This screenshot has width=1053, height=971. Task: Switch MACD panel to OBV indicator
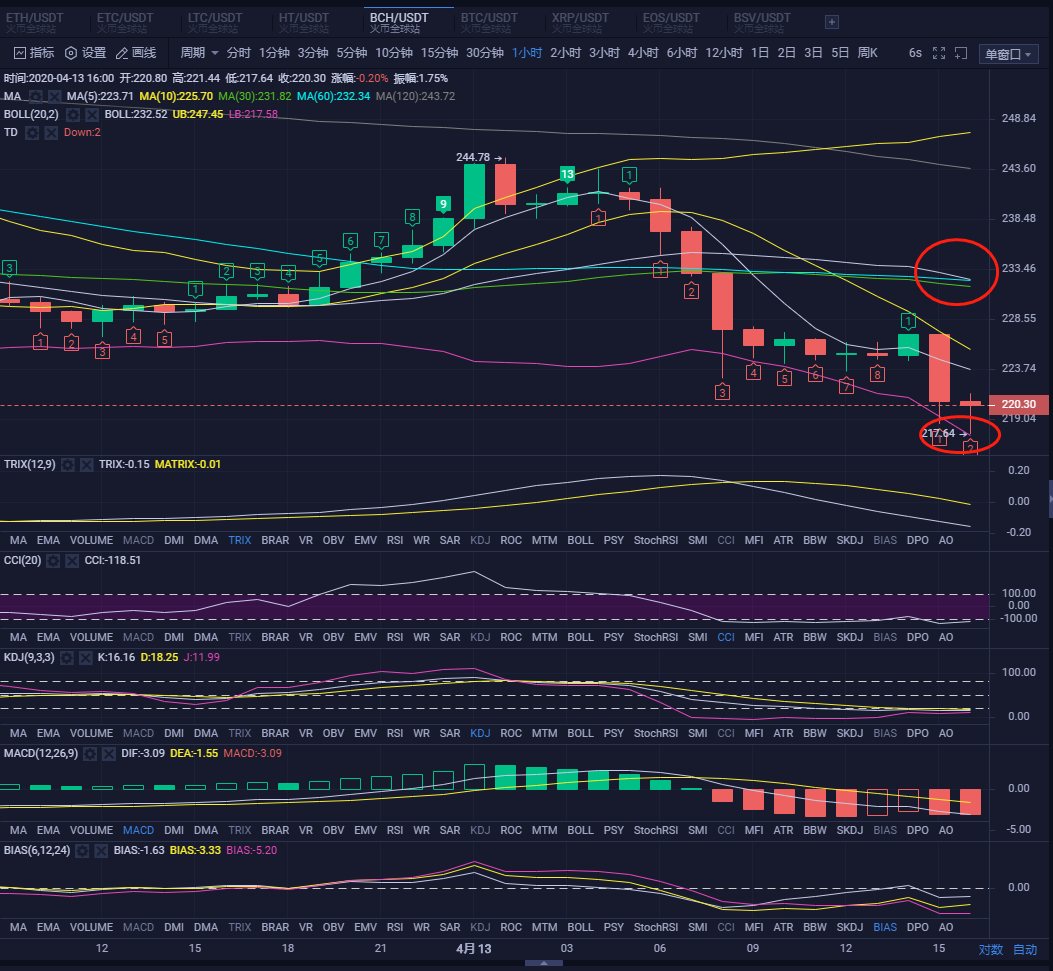(333, 831)
